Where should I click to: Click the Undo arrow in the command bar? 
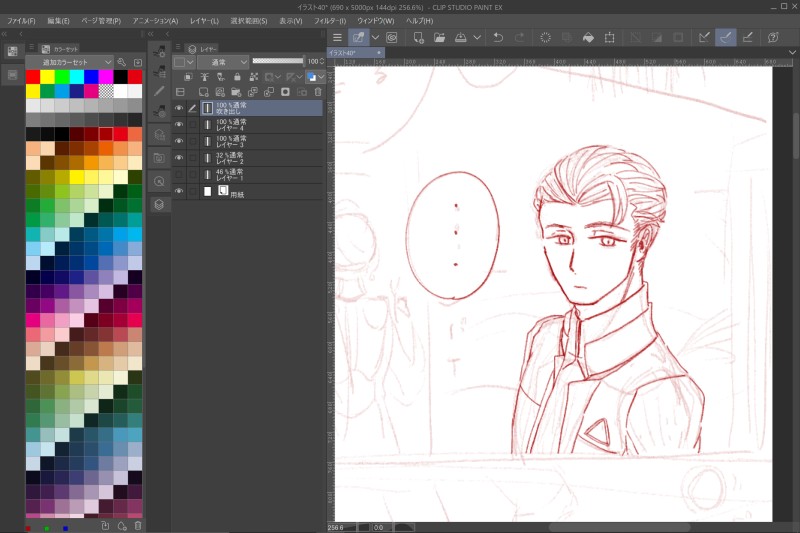tap(498, 37)
